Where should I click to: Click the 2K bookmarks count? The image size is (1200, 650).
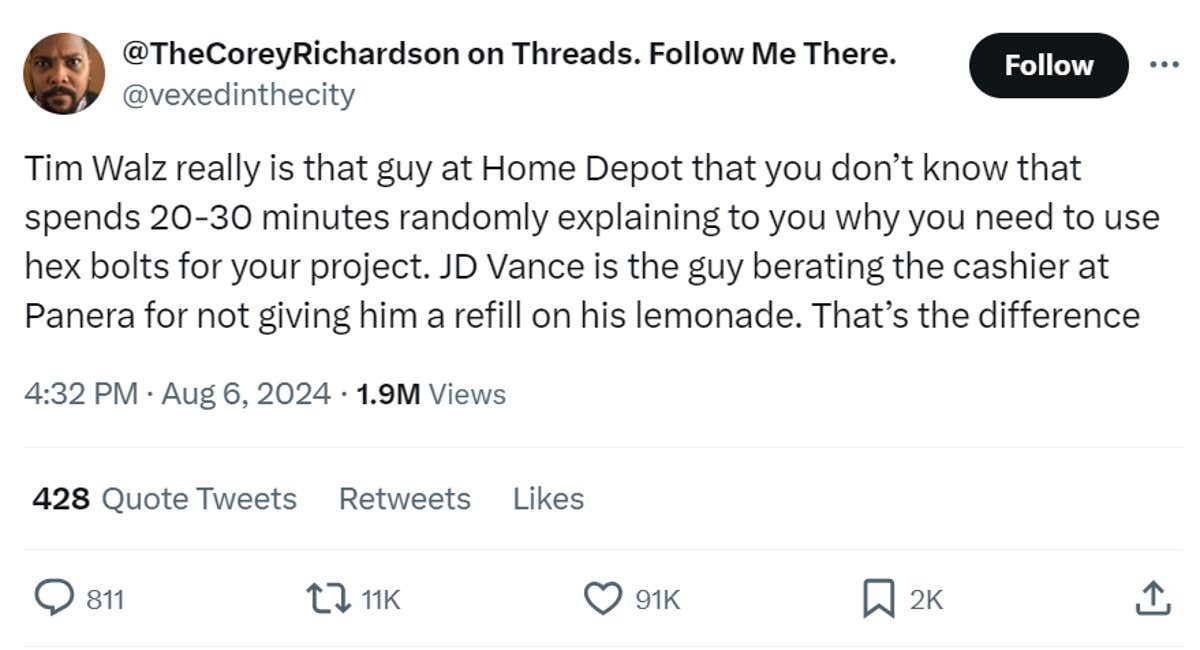coord(926,599)
